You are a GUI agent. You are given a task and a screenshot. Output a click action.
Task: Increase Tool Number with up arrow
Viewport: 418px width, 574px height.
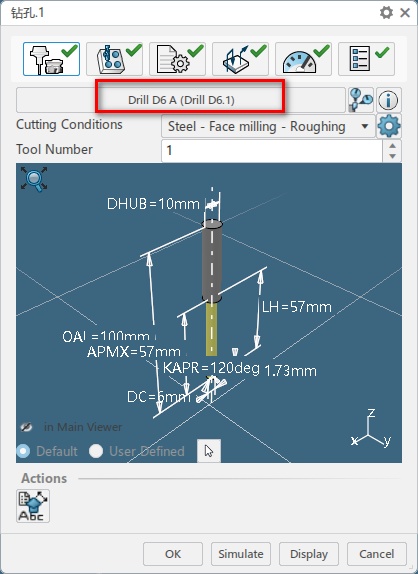[x=392, y=146]
